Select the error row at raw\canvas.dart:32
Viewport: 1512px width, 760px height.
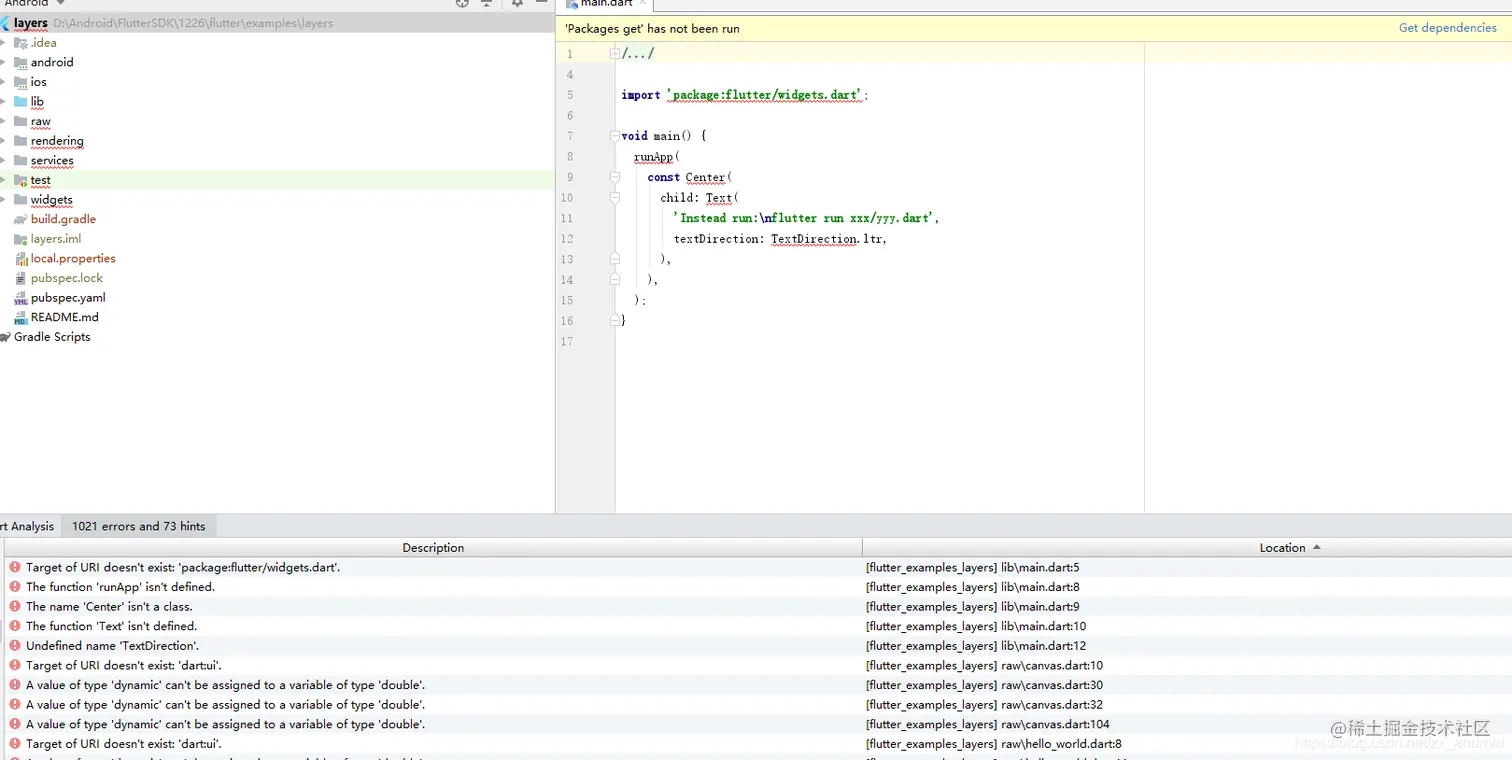[x=758, y=705]
